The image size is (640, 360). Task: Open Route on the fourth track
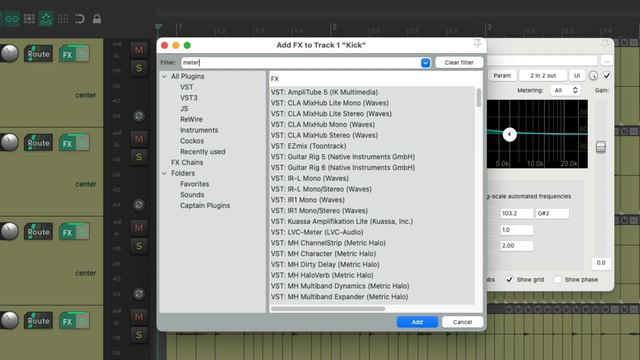pyautogui.click(x=38, y=321)
